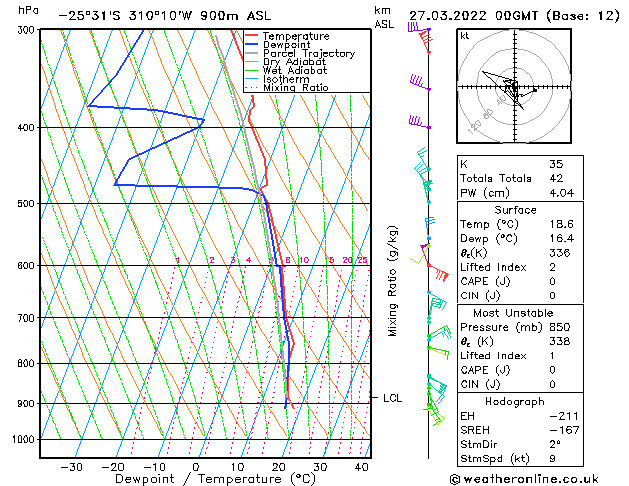629x486 pixels.
Task: Click the LCL marker label
Action: click(392, 398)
